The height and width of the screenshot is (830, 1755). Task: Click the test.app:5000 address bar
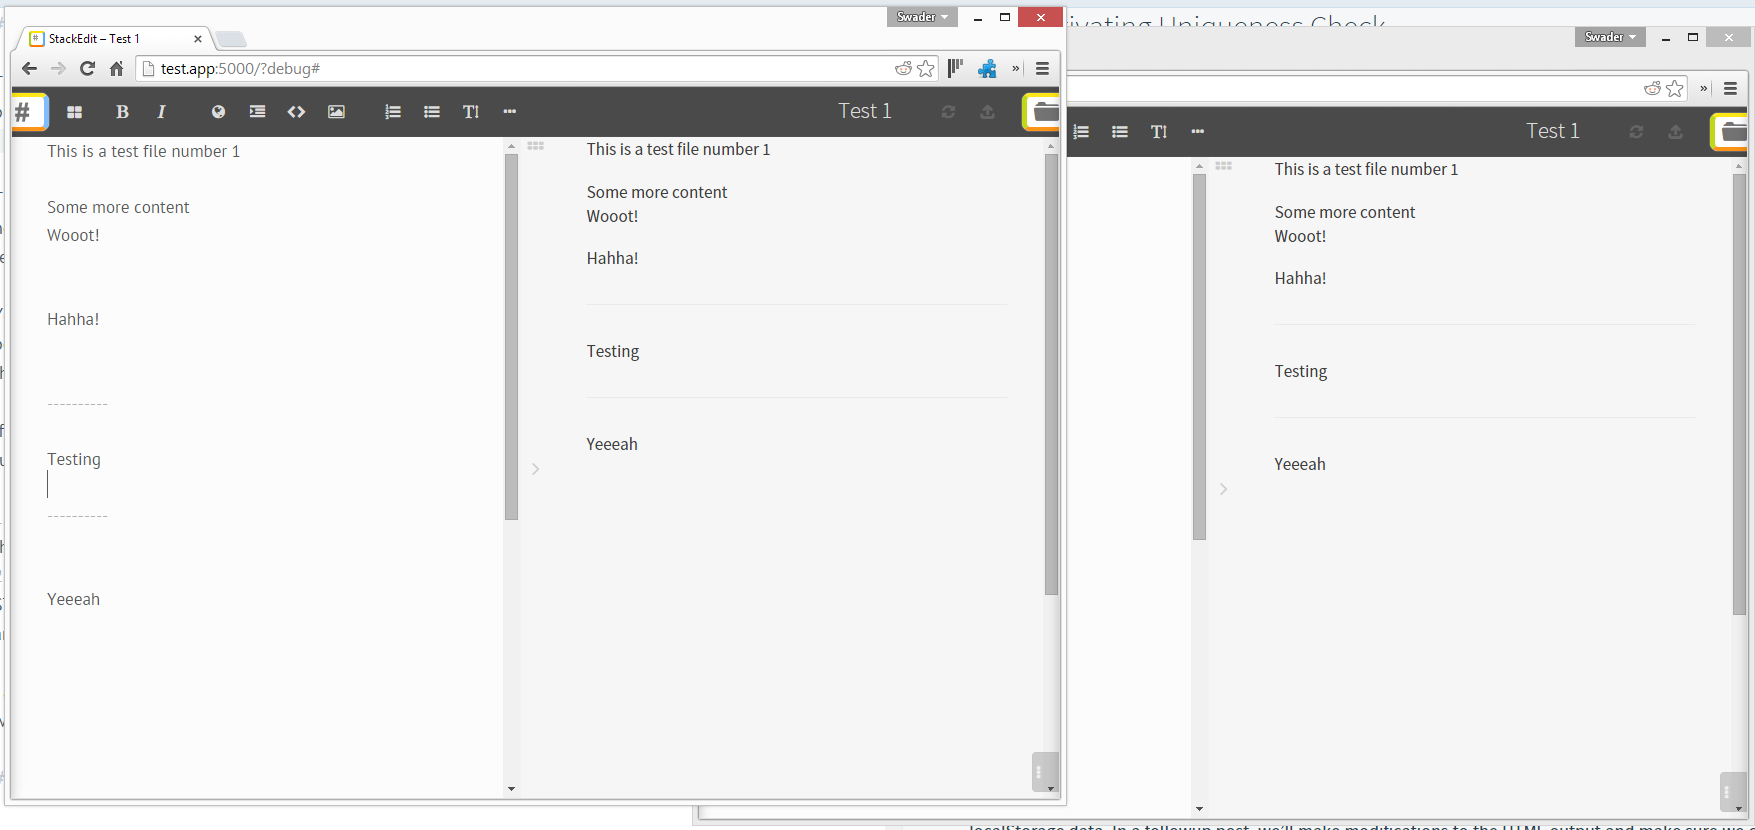pos(500,69)
